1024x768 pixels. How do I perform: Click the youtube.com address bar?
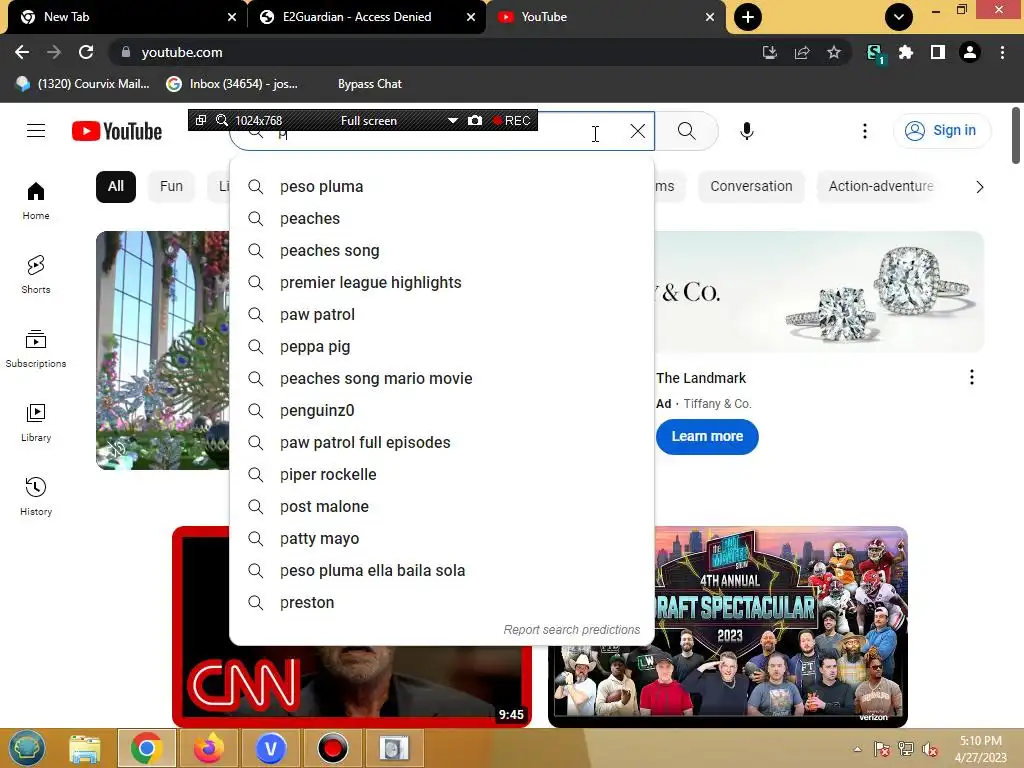431,52
